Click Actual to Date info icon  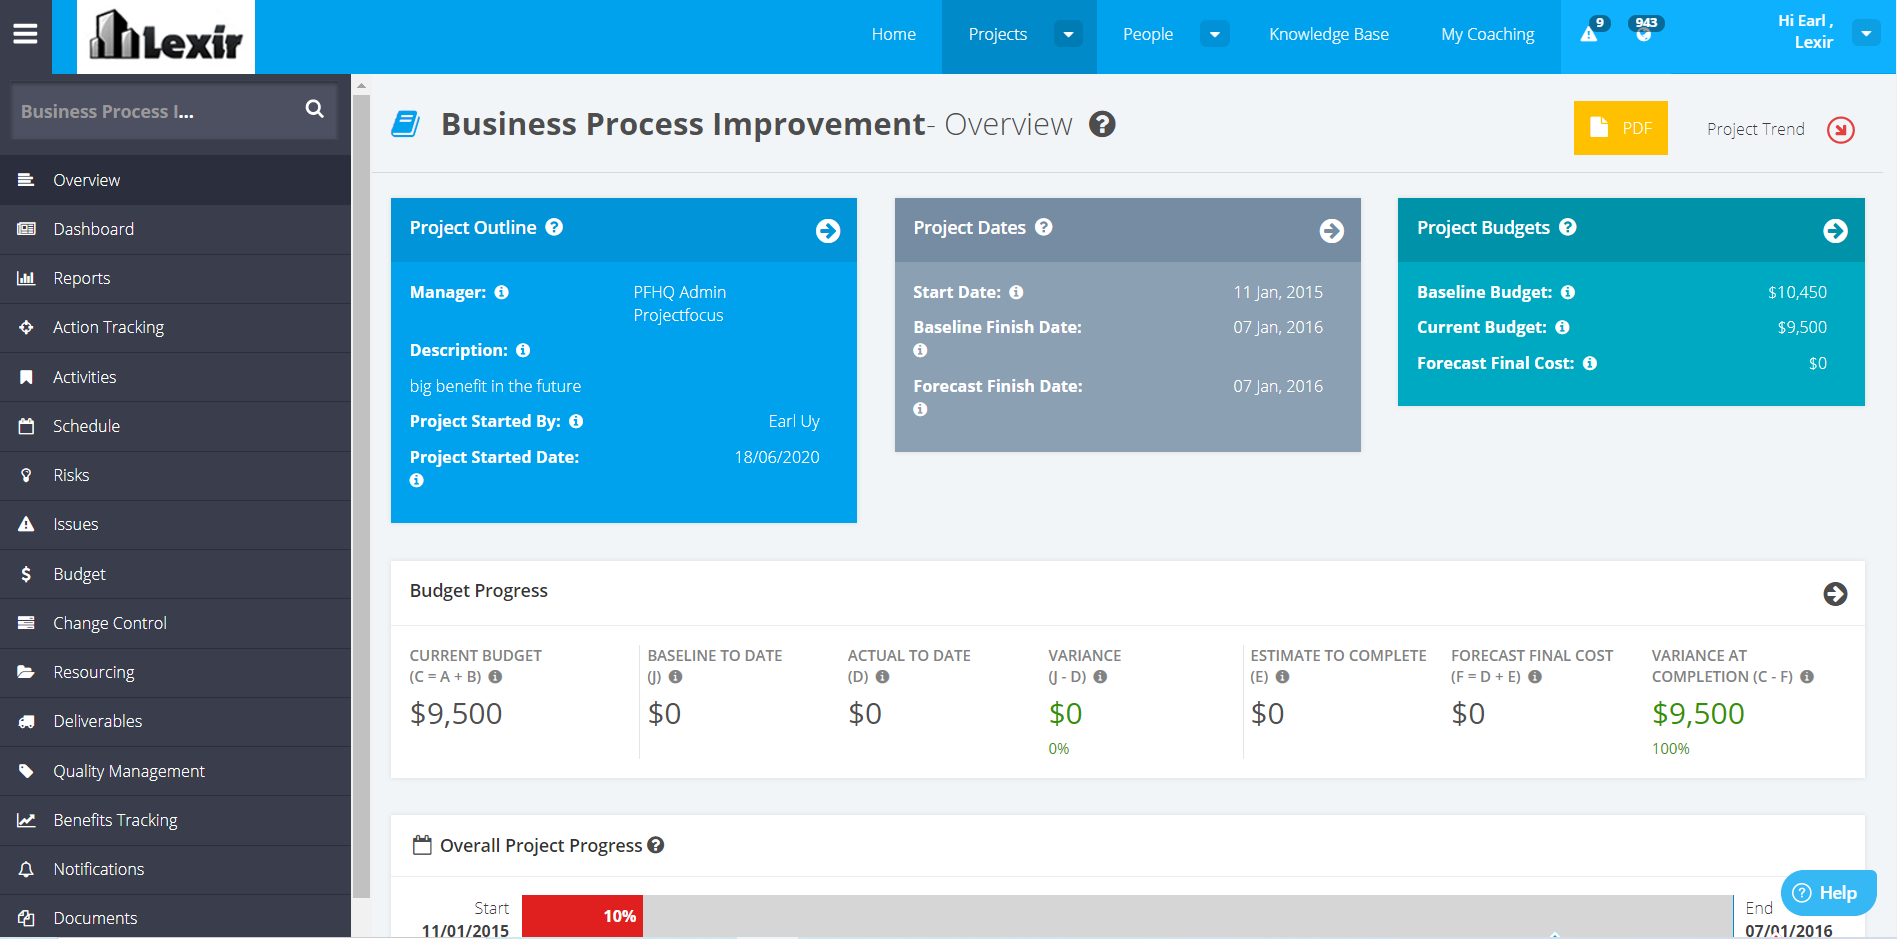click(x=882, y=677)
